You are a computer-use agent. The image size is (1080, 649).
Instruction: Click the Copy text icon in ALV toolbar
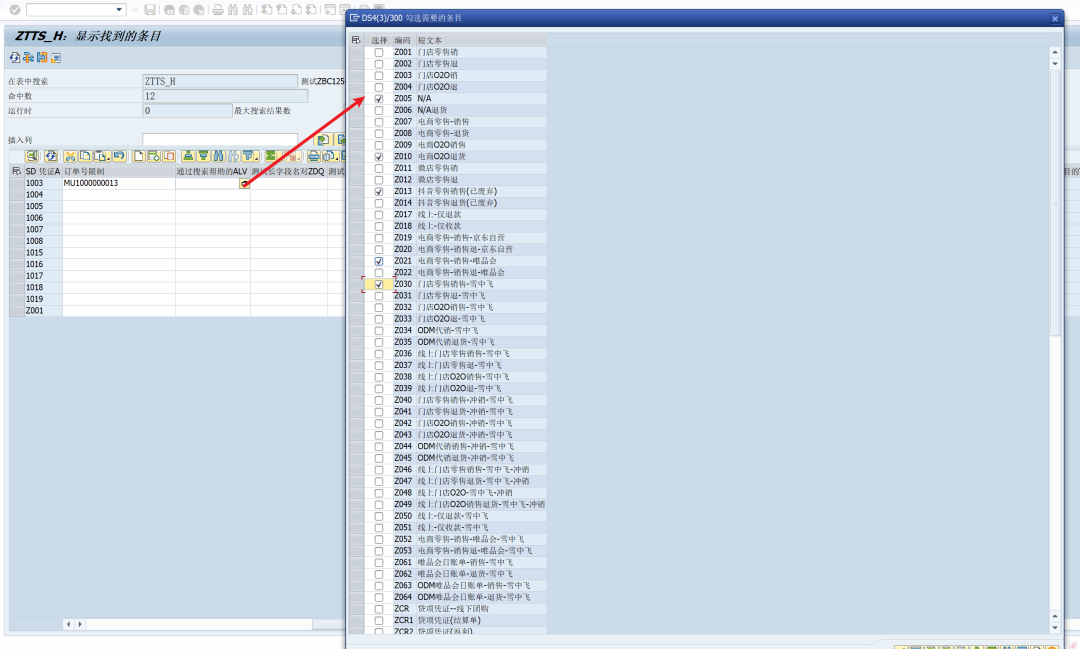[85, 156]
